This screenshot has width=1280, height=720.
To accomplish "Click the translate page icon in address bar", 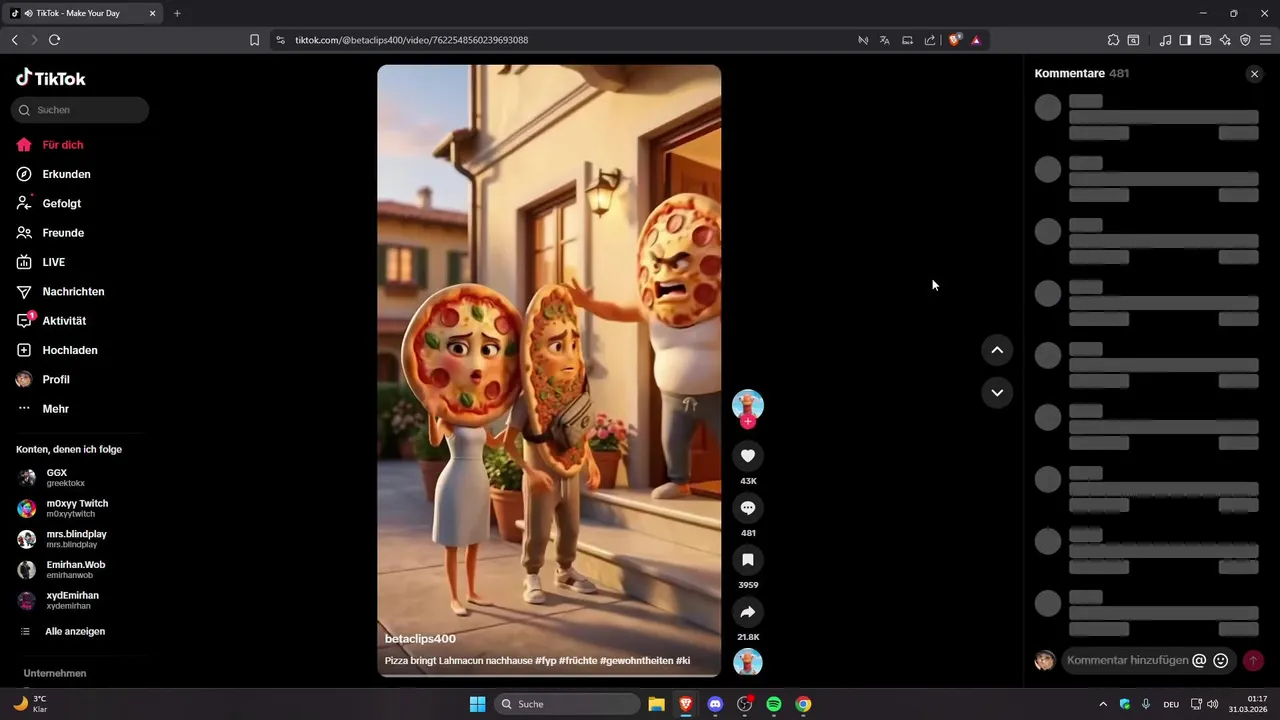I will tap(885, 40).
